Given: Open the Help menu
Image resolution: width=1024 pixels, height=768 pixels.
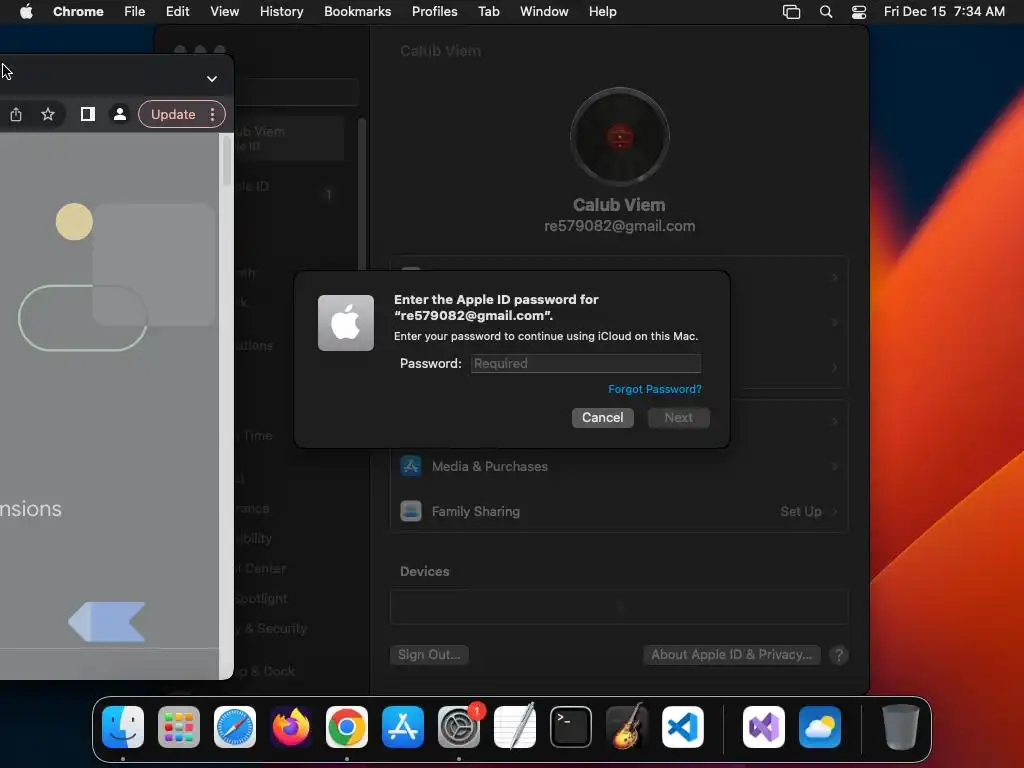Looking at the screenshot, I should [x=602, y=11].
